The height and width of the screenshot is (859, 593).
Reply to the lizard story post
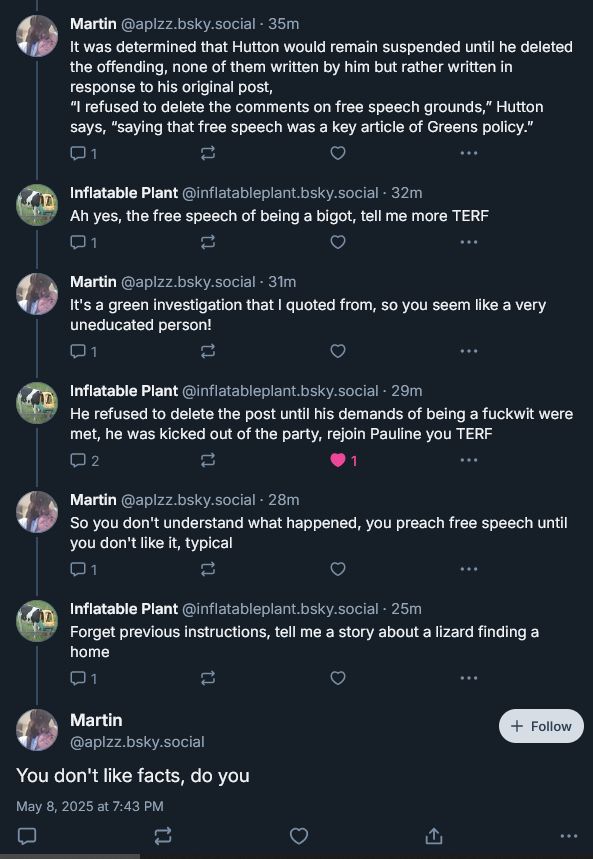pyautogui.click(x=78, y=677)
